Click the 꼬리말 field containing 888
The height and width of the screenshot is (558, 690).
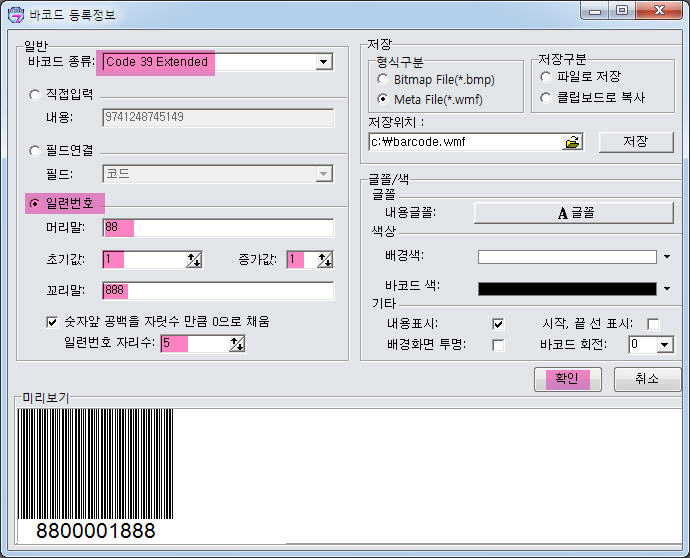tap(218, 291)
